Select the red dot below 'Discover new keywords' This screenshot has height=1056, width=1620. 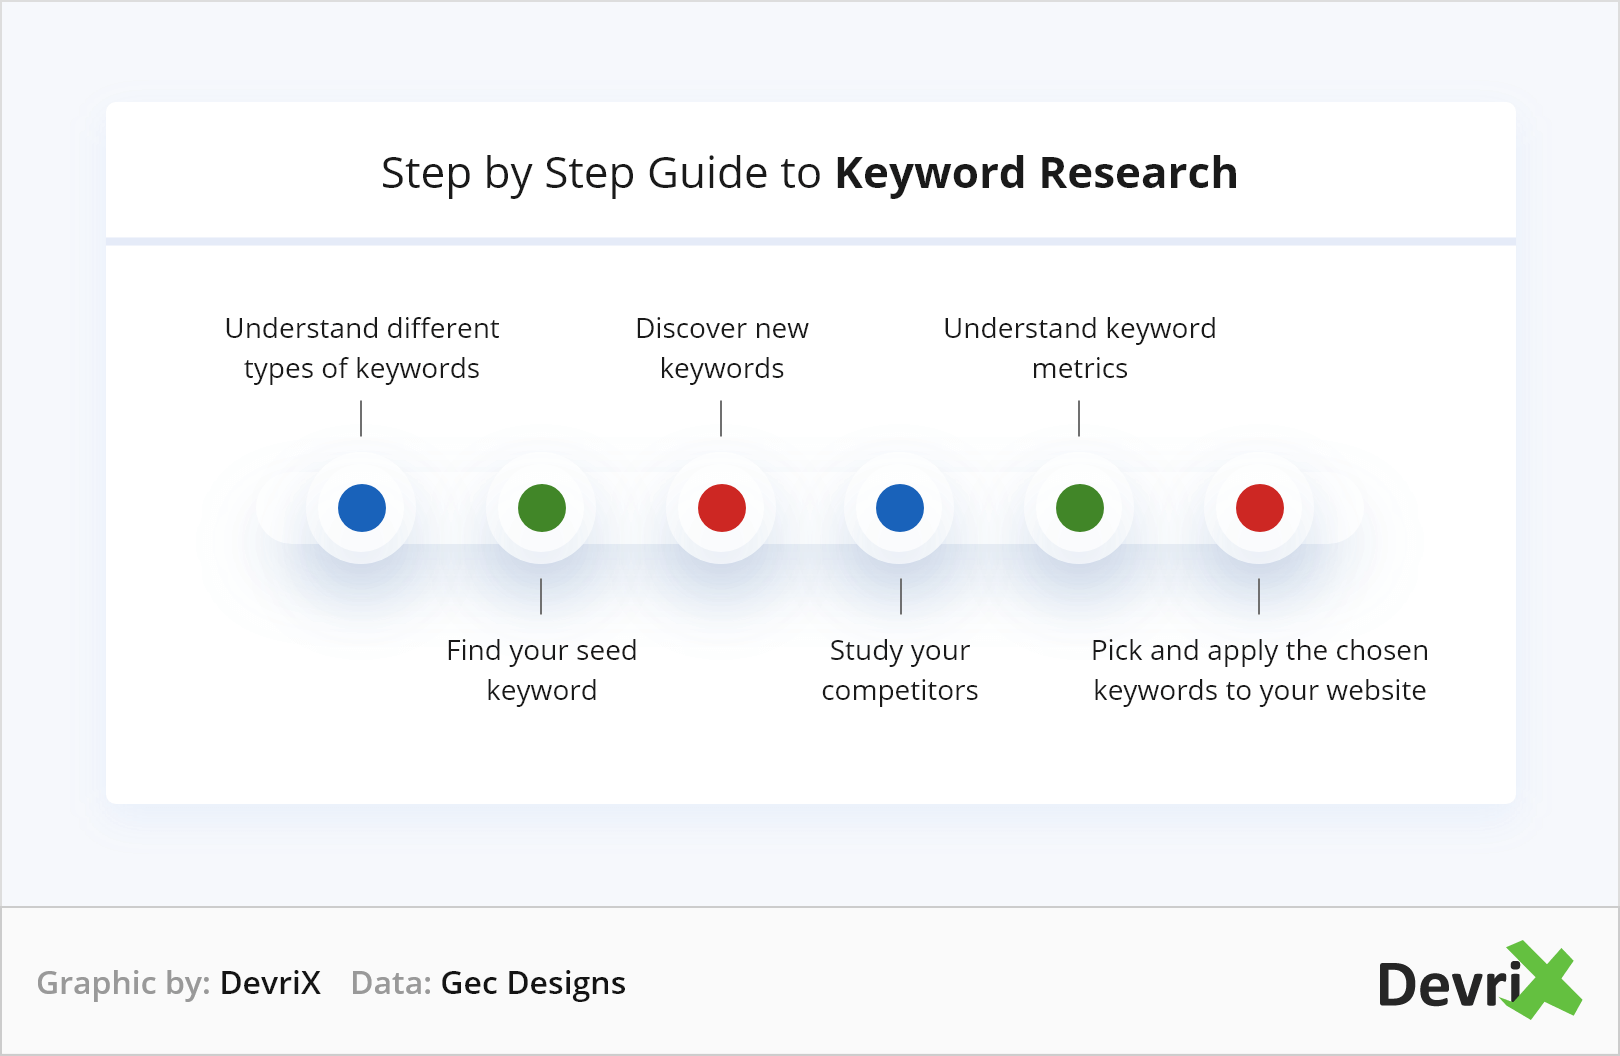pyautogui.click(x=722, y=508)
